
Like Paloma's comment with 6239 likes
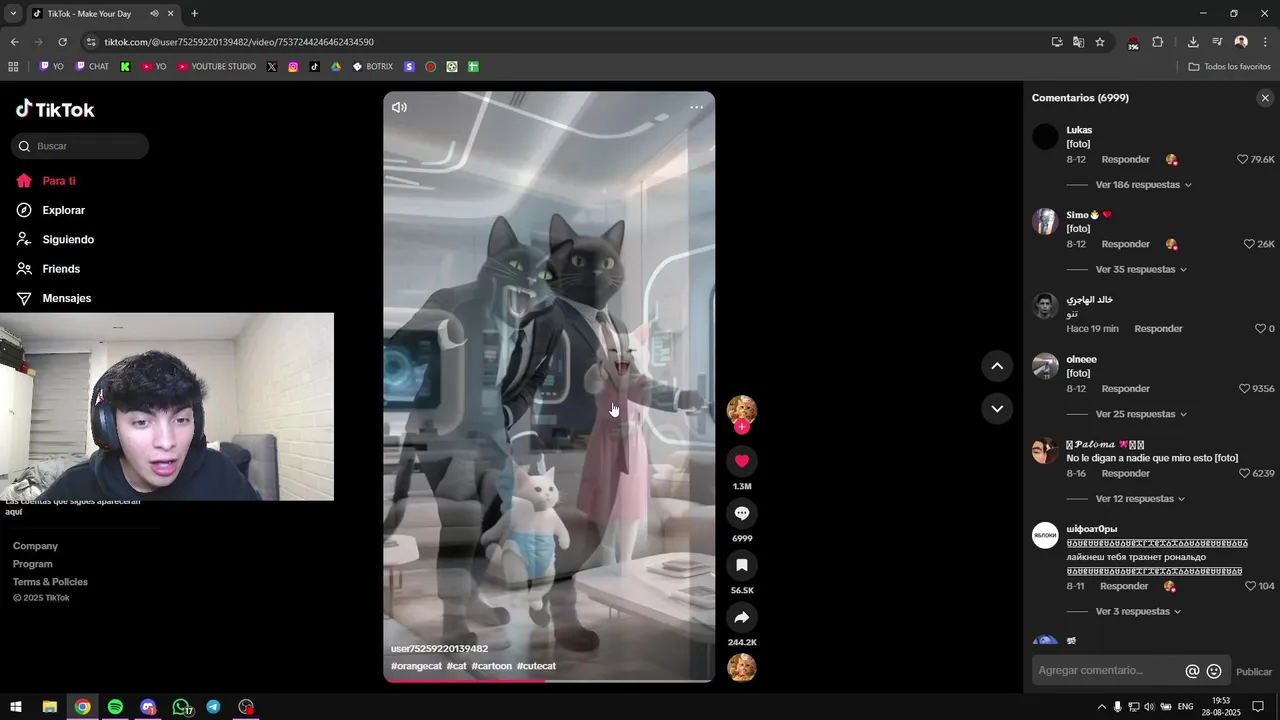coord(1244,474)
